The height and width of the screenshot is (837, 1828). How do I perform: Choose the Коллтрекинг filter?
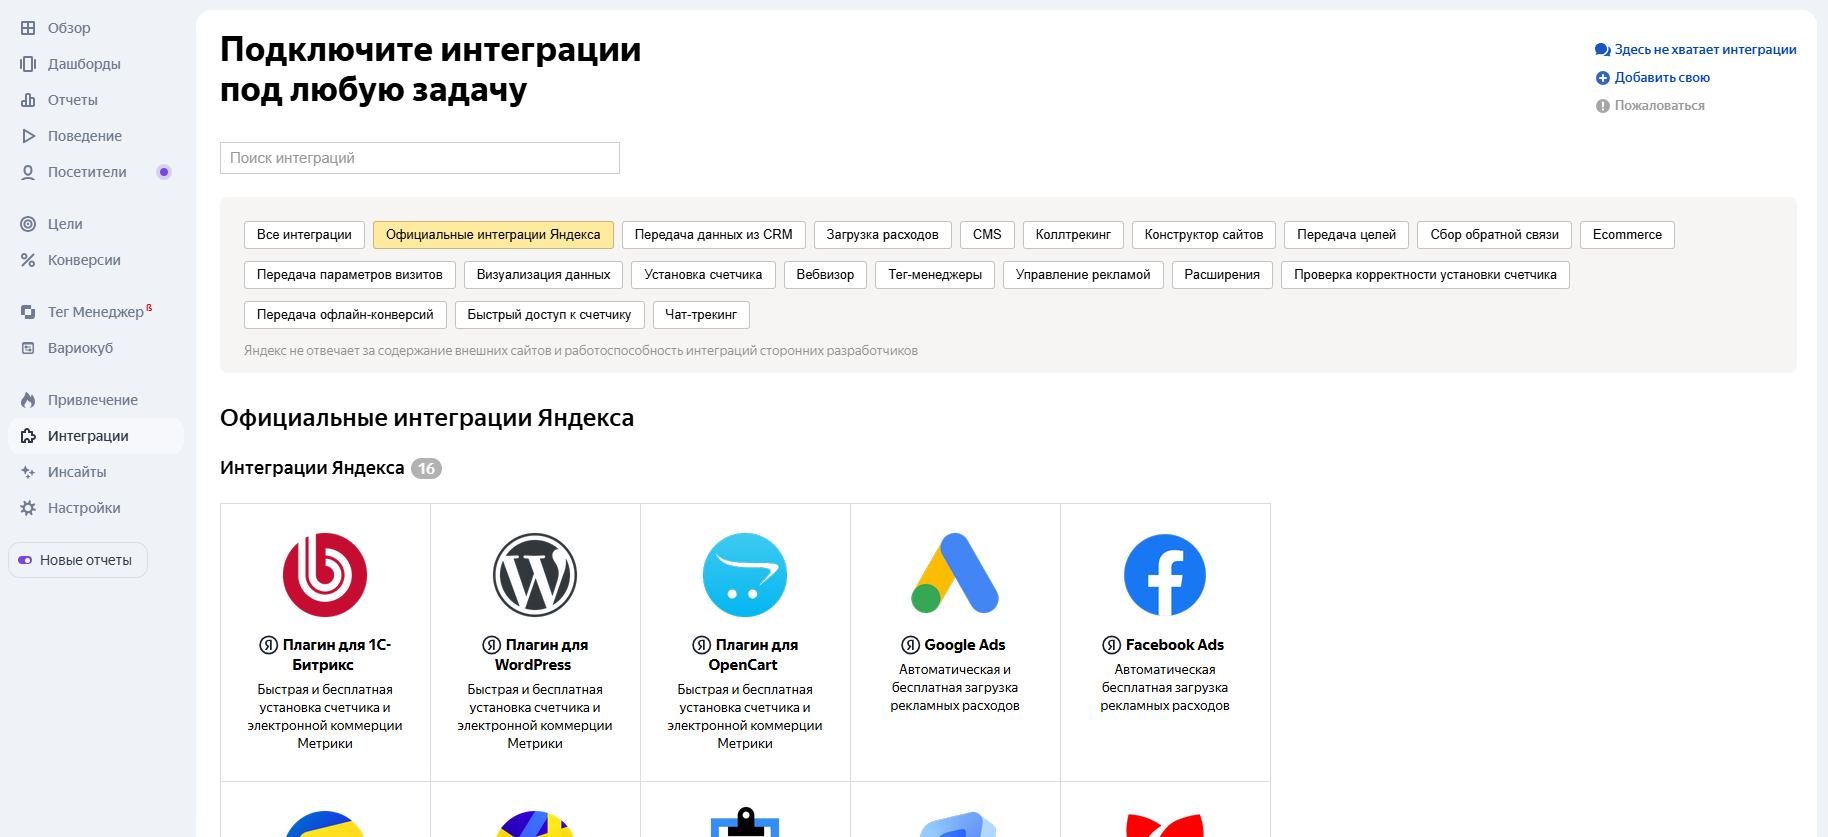tap(1073, 235)
